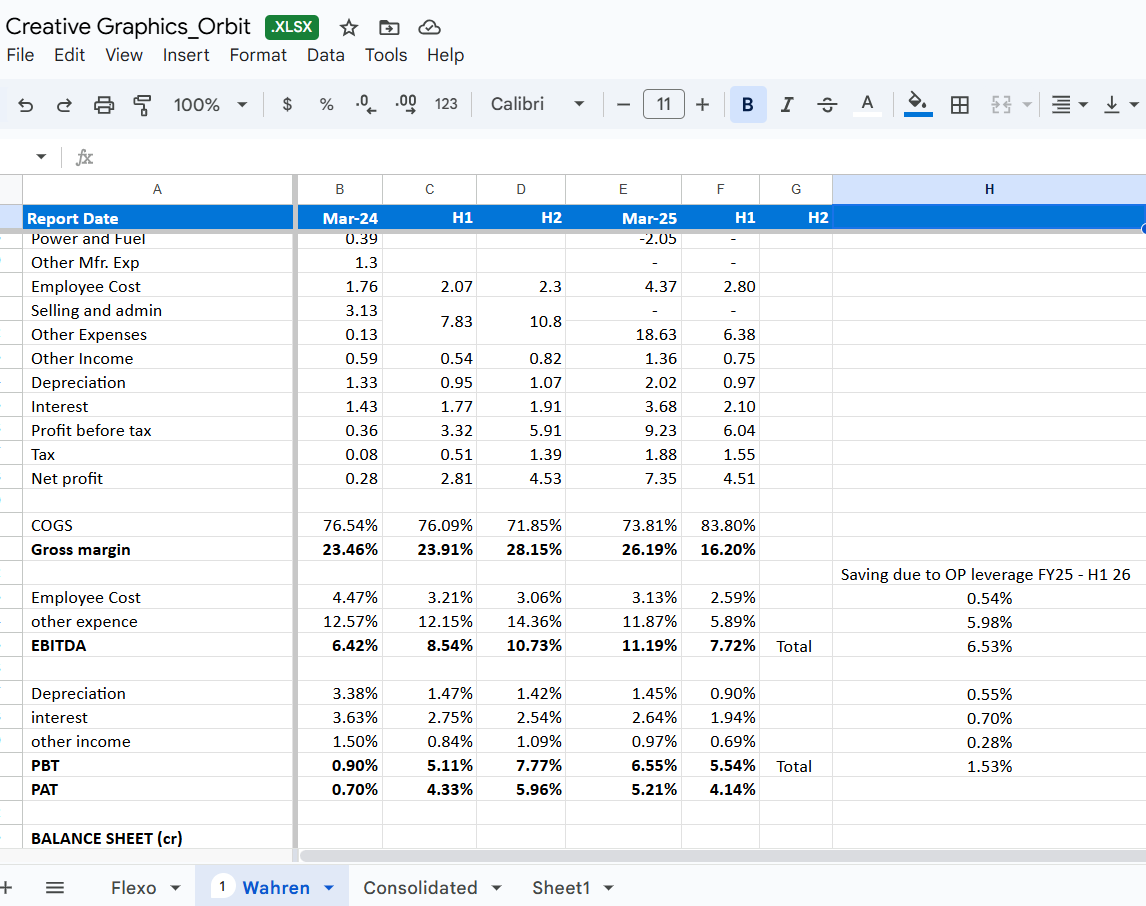The width and height of the screenshot is (1146, 906).
Task: Toggle Bold formatting
Action: tap(748, 104)
